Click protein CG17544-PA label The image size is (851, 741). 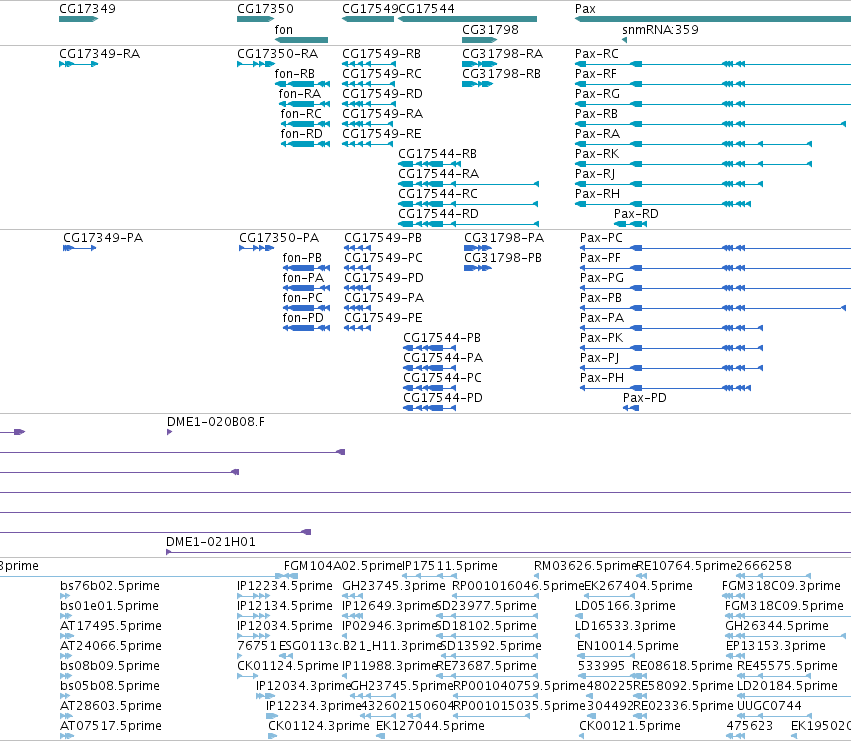[x=443, y=358]
